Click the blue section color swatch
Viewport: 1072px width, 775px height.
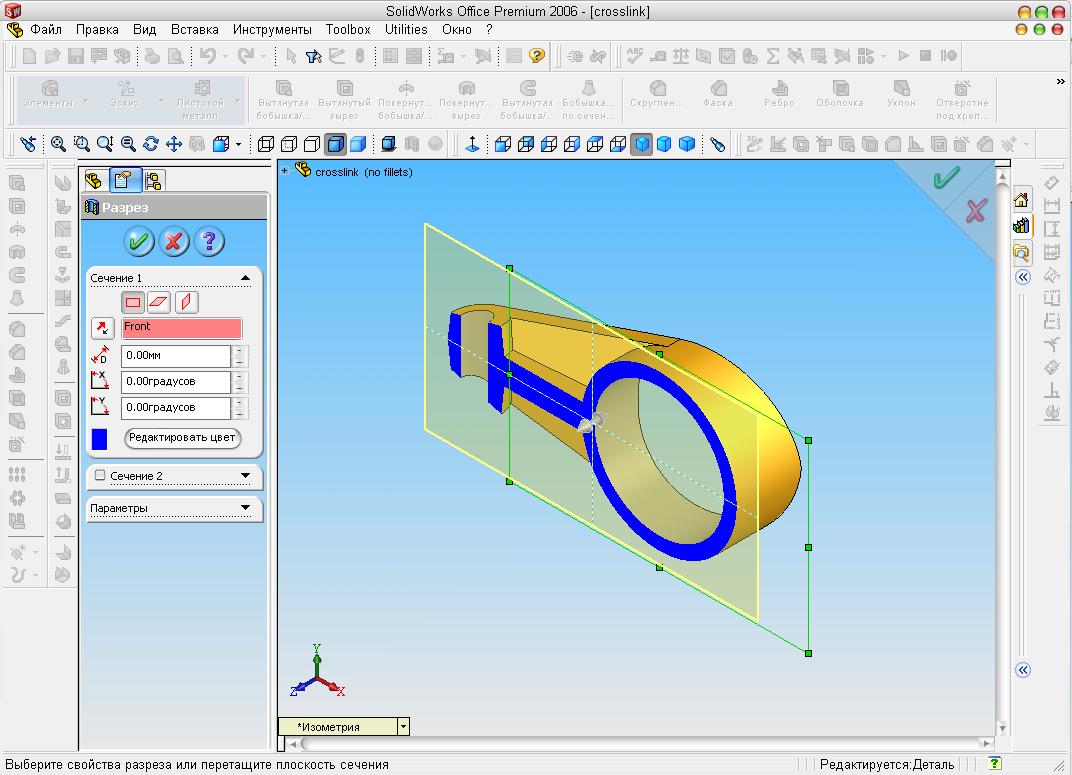pyautogui.click(x=99, y=439)
